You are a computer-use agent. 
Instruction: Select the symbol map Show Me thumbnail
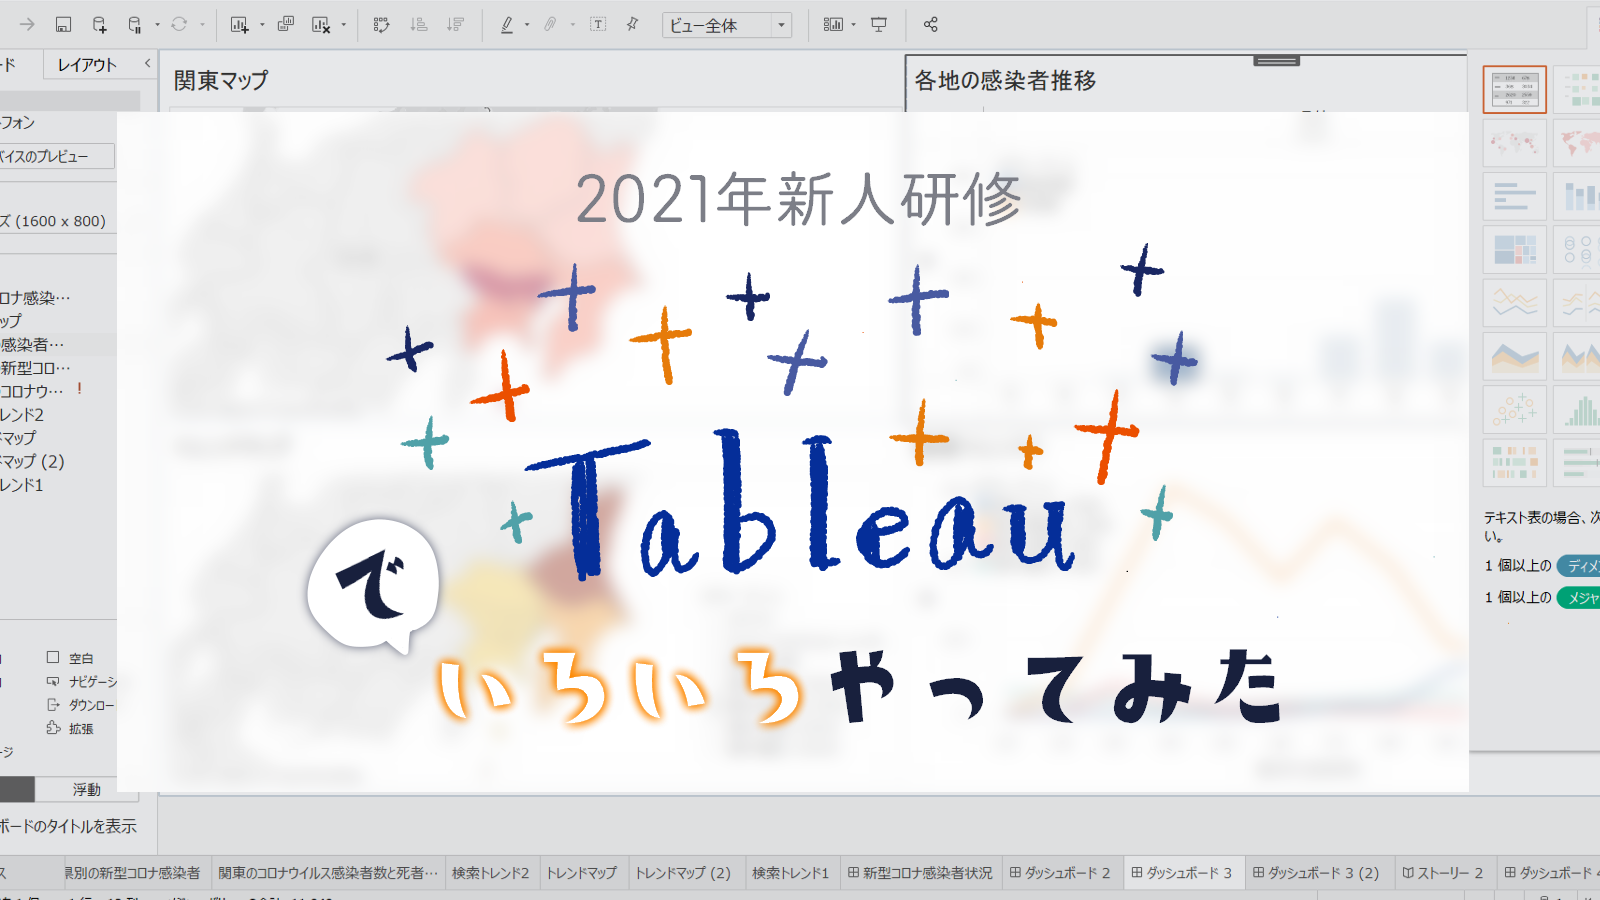click(1515, 143)
